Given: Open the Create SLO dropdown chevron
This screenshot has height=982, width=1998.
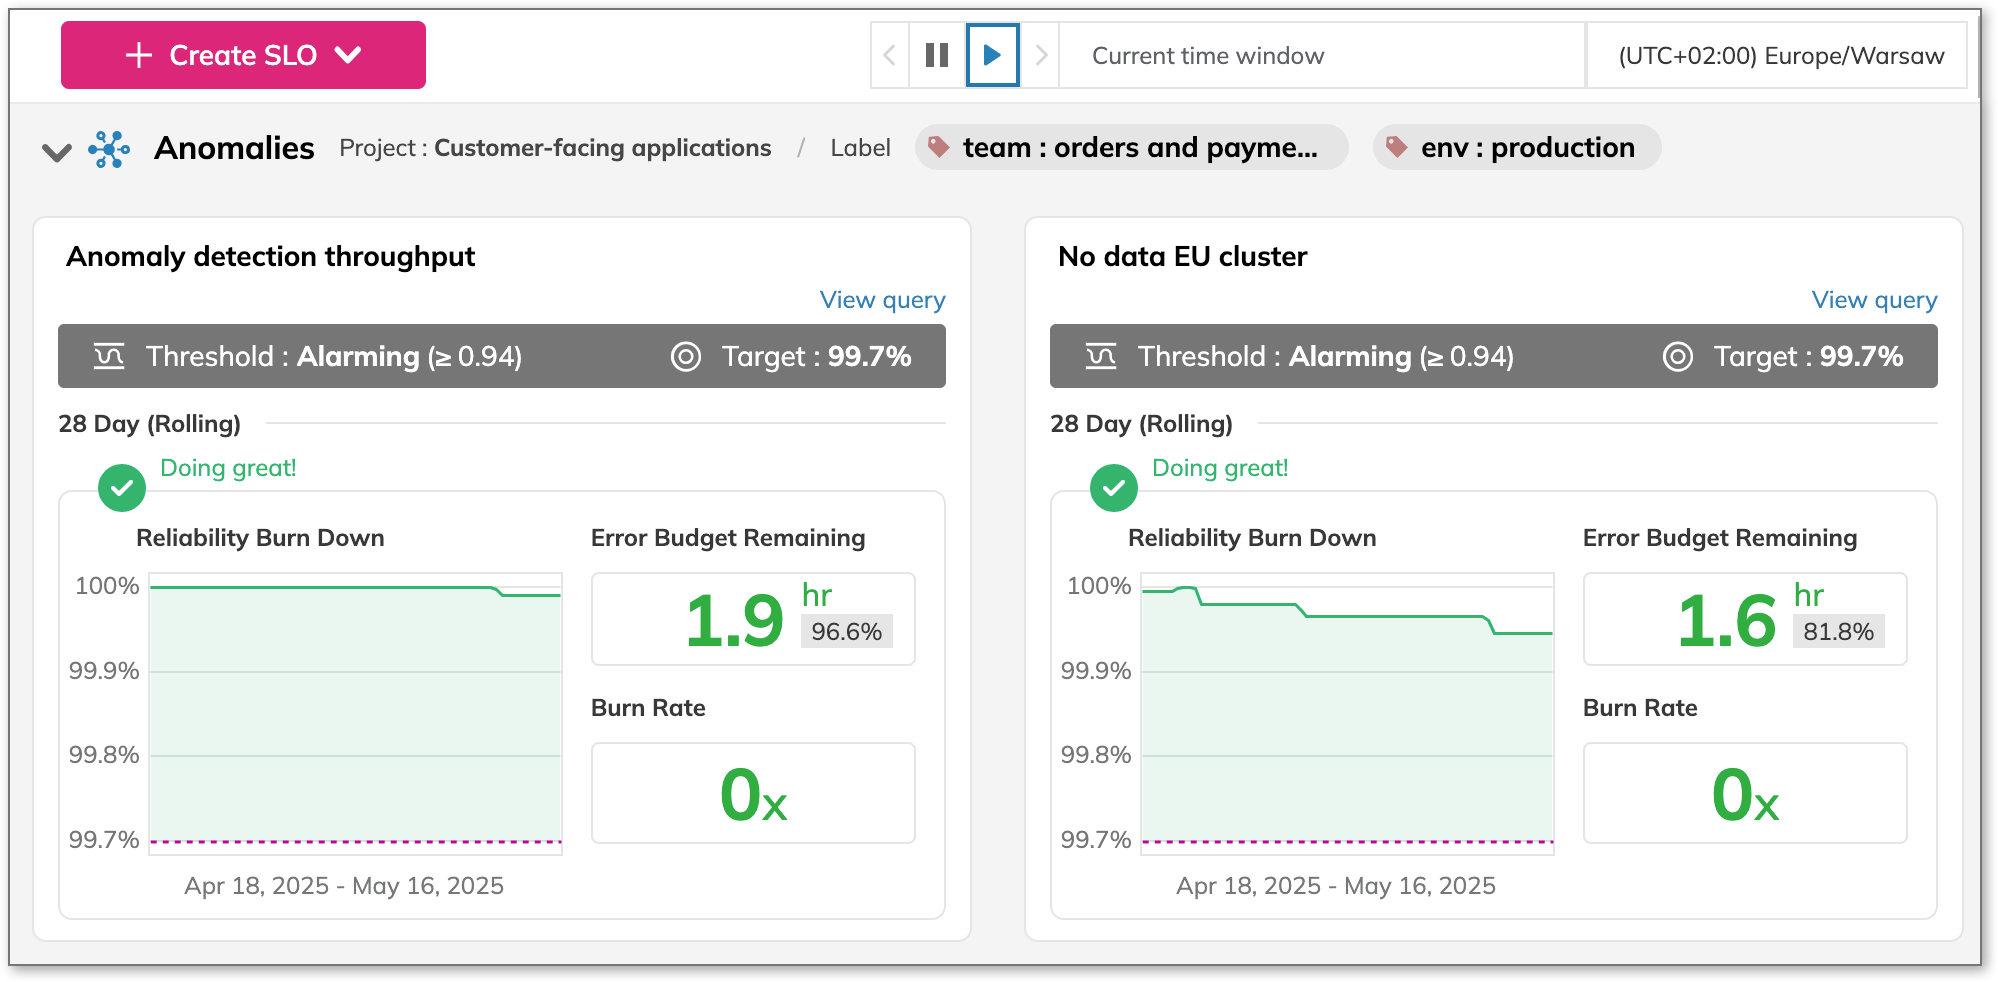Looking at the screenshot, I should coord(348,55).
